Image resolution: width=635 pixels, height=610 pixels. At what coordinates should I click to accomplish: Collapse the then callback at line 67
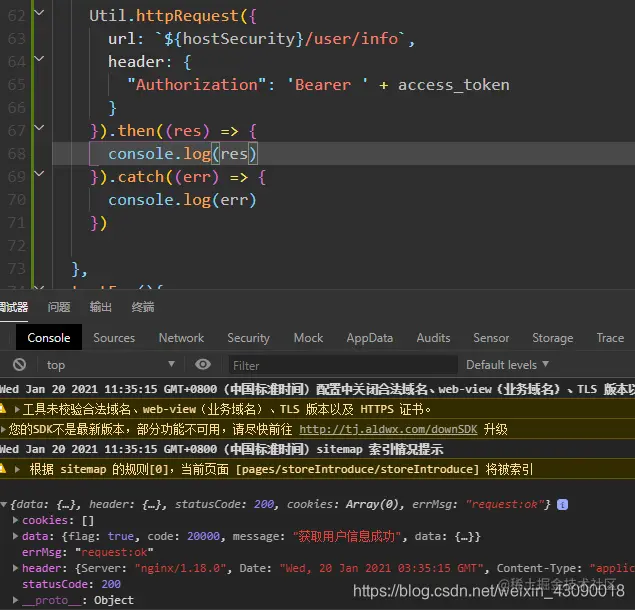pyautogui.click(x=39, y=128)
